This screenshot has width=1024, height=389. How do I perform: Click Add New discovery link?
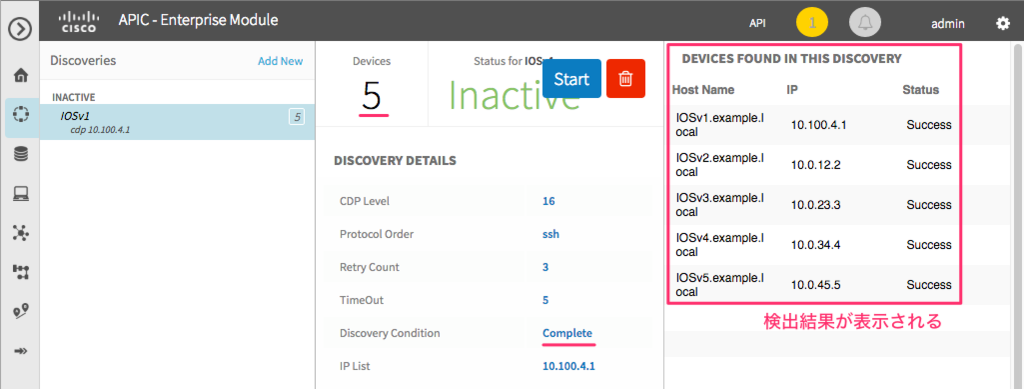pyautogui.click(x=280, y=61)
